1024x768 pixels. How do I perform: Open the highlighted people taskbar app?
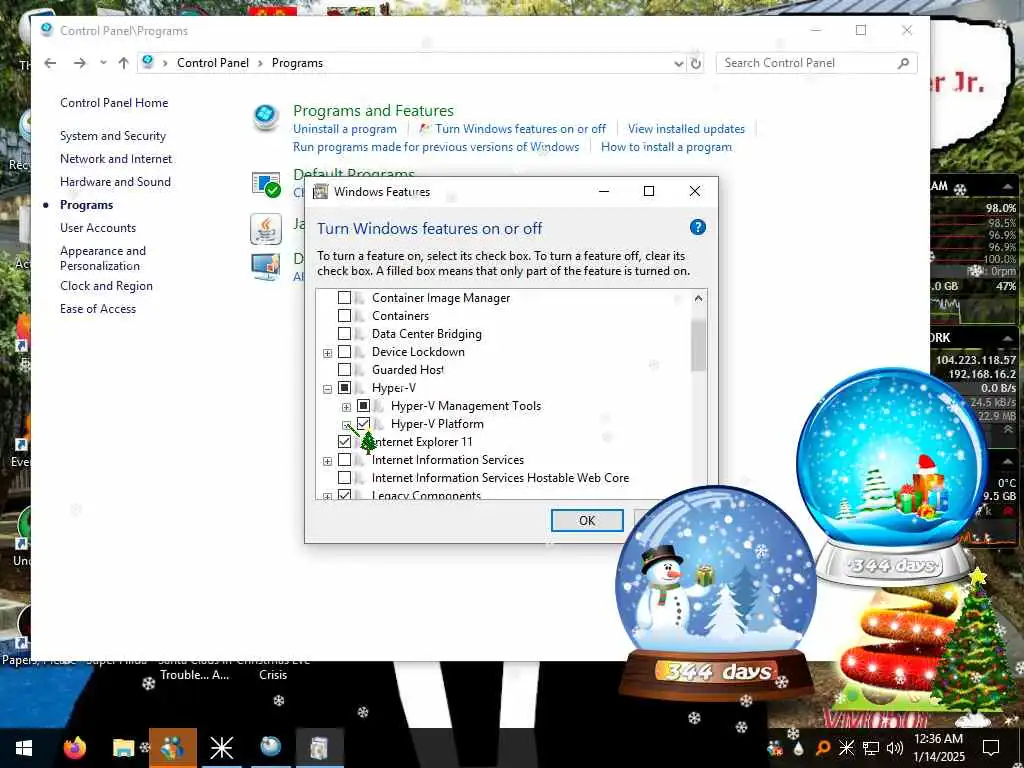click(x=172, y=748)
